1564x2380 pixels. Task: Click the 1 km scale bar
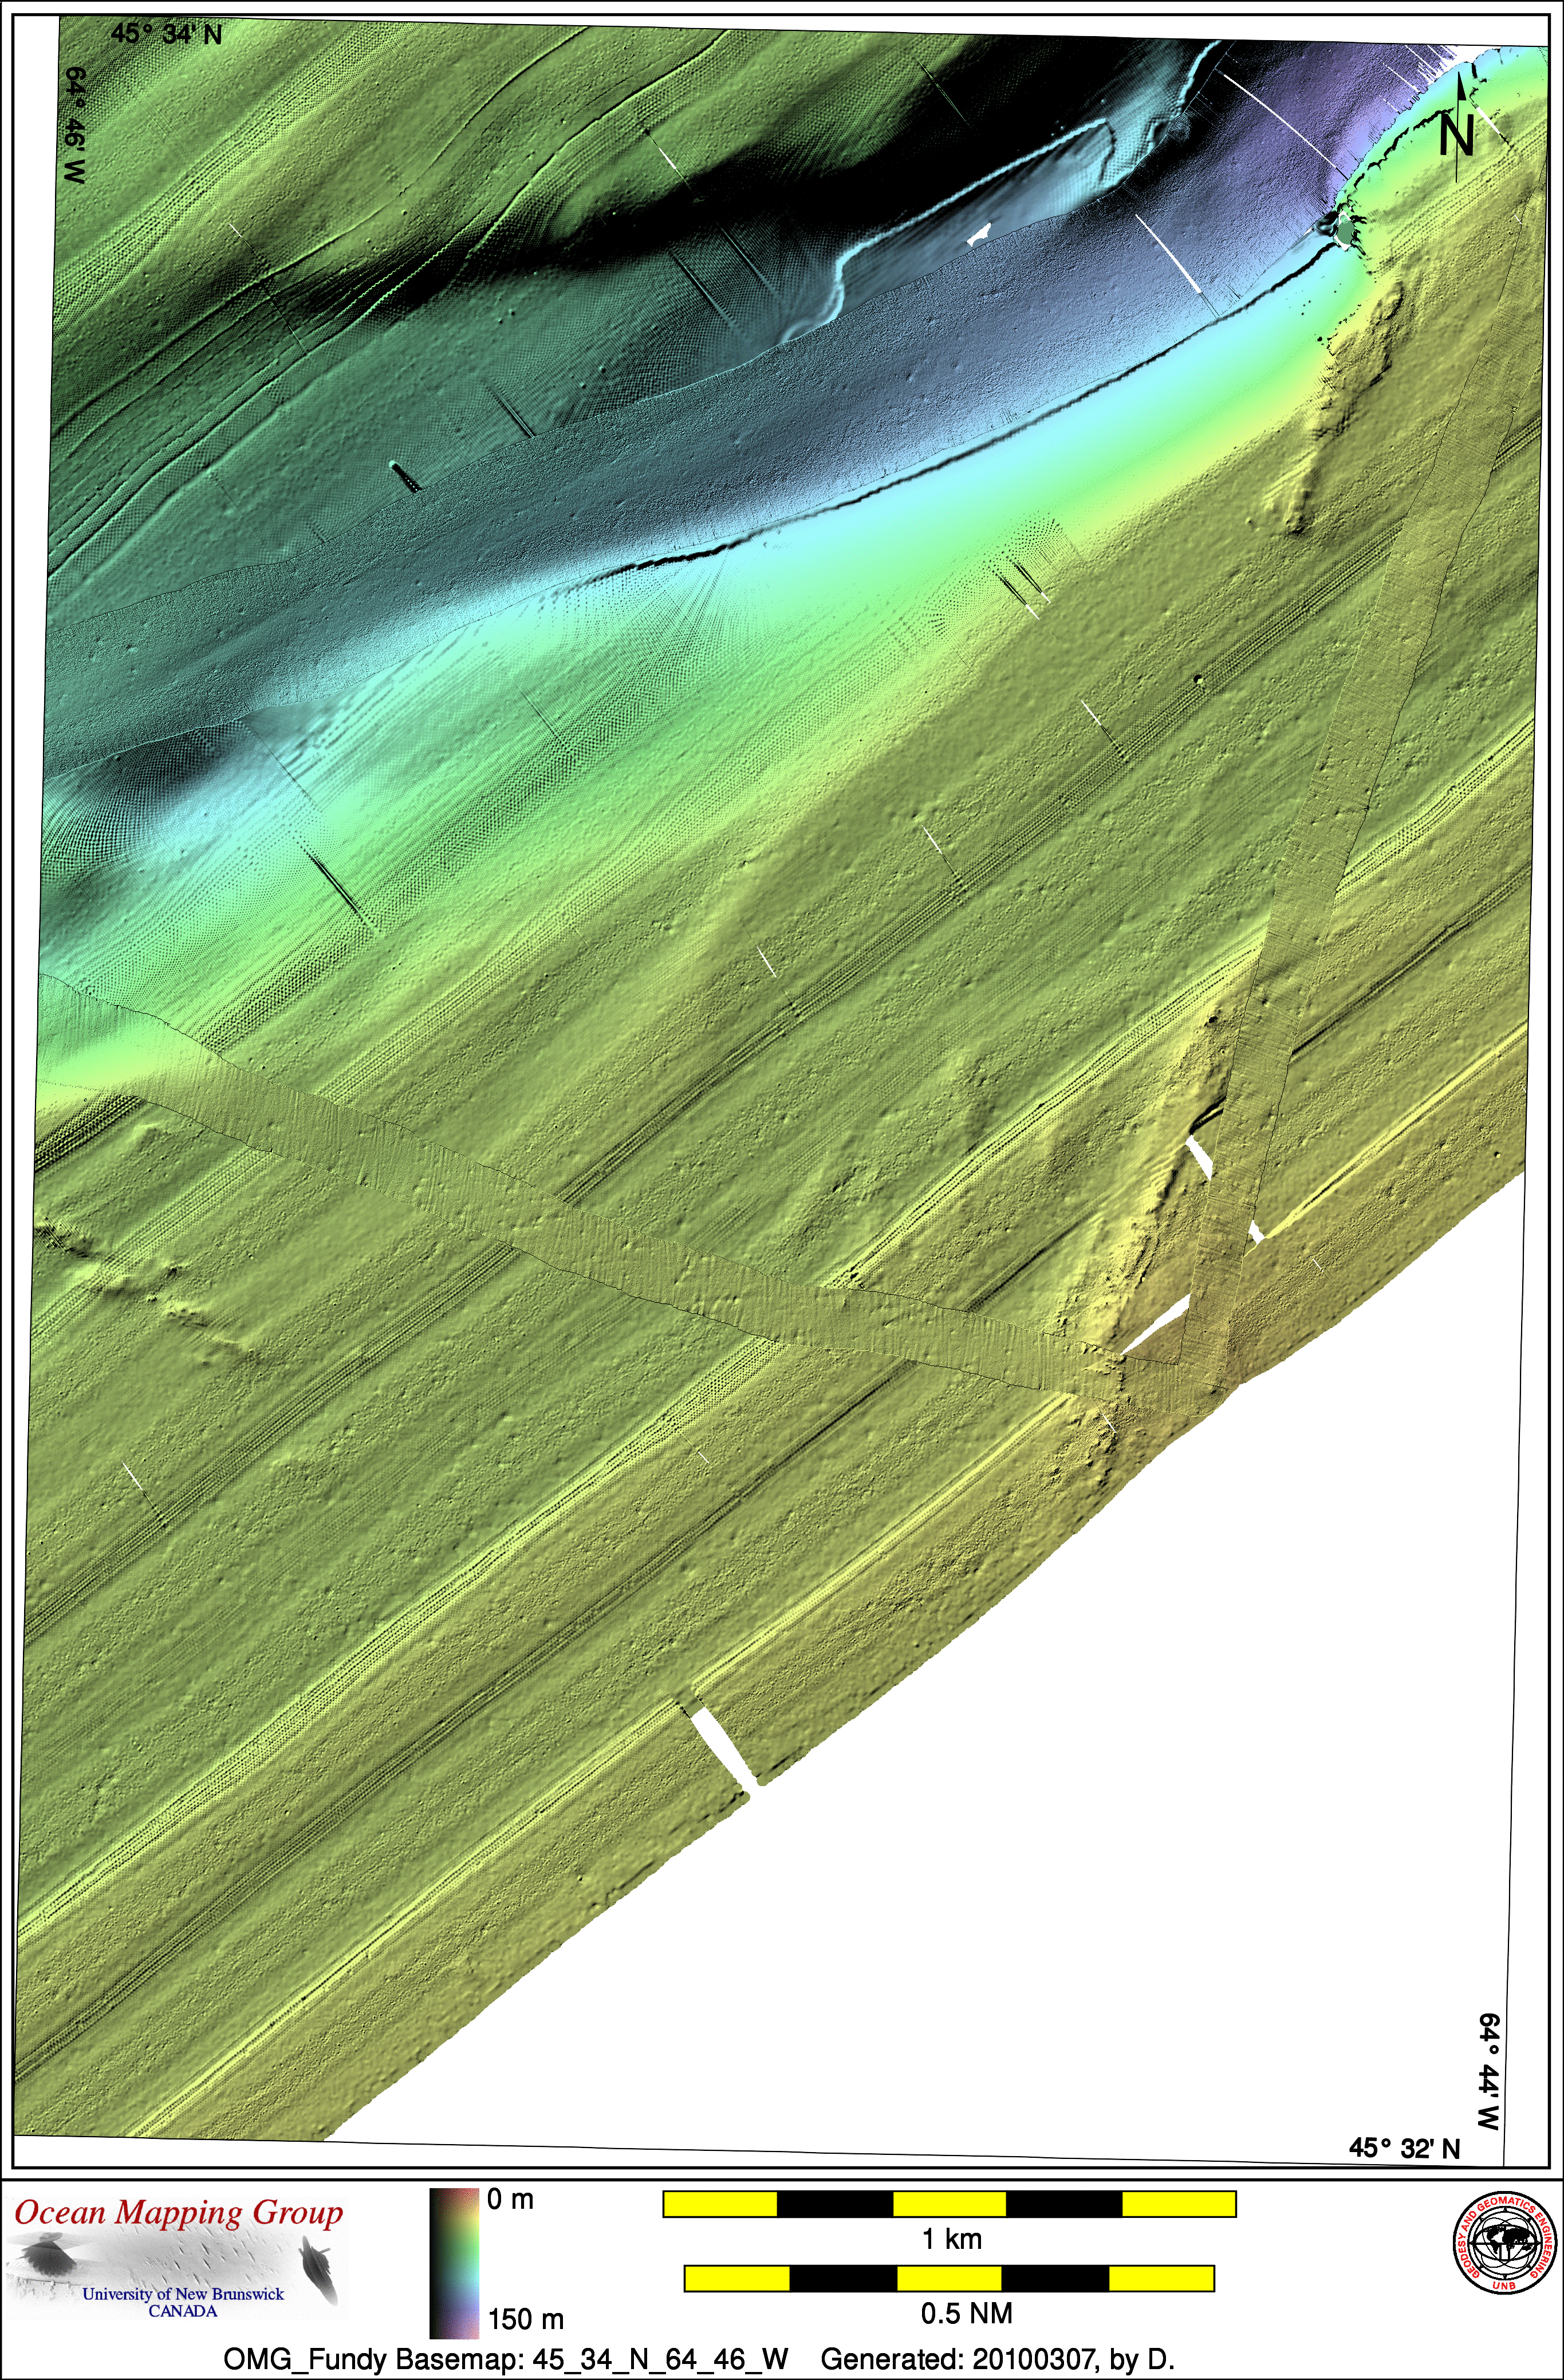pos(949,2203)
